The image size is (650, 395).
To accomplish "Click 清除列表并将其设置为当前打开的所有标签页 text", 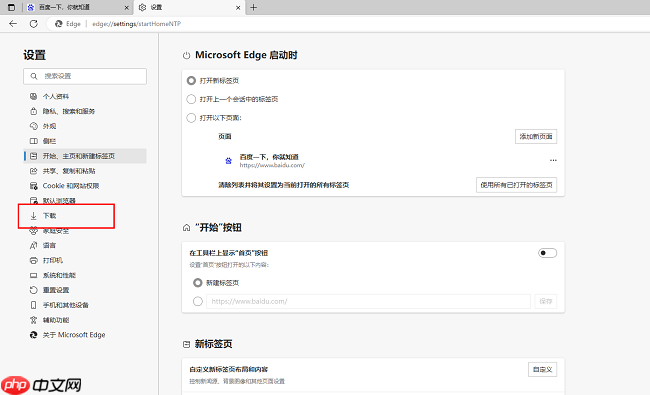I will [284, 185].
